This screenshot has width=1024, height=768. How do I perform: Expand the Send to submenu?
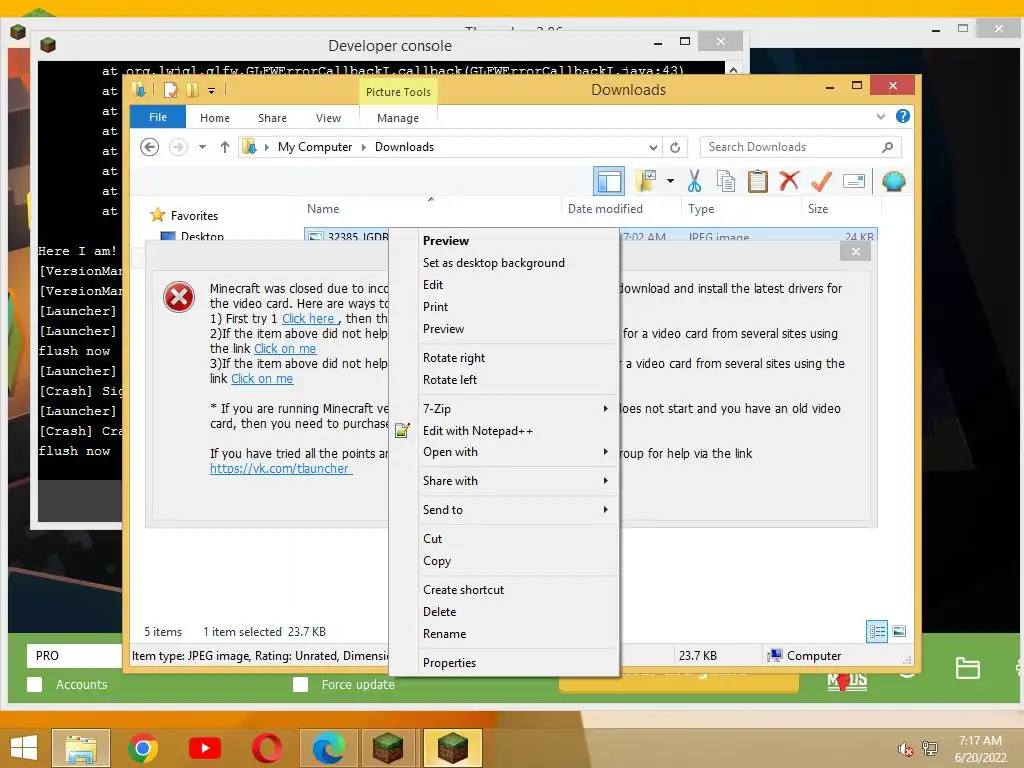[x=516, y=509]
